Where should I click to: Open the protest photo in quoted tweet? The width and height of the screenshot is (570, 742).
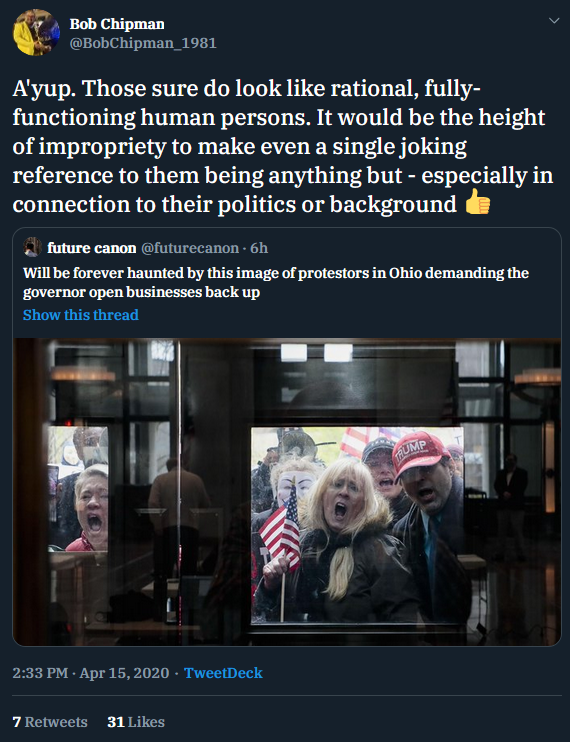coord(287,492)
